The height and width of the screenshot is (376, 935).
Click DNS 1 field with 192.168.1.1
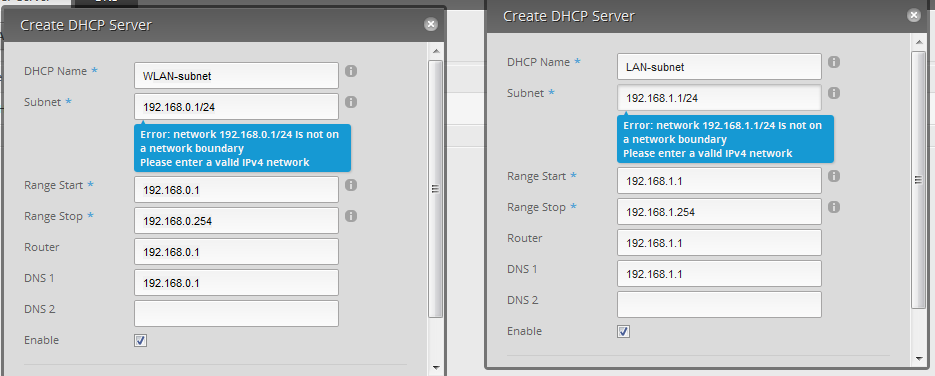[x=720, y=274]
